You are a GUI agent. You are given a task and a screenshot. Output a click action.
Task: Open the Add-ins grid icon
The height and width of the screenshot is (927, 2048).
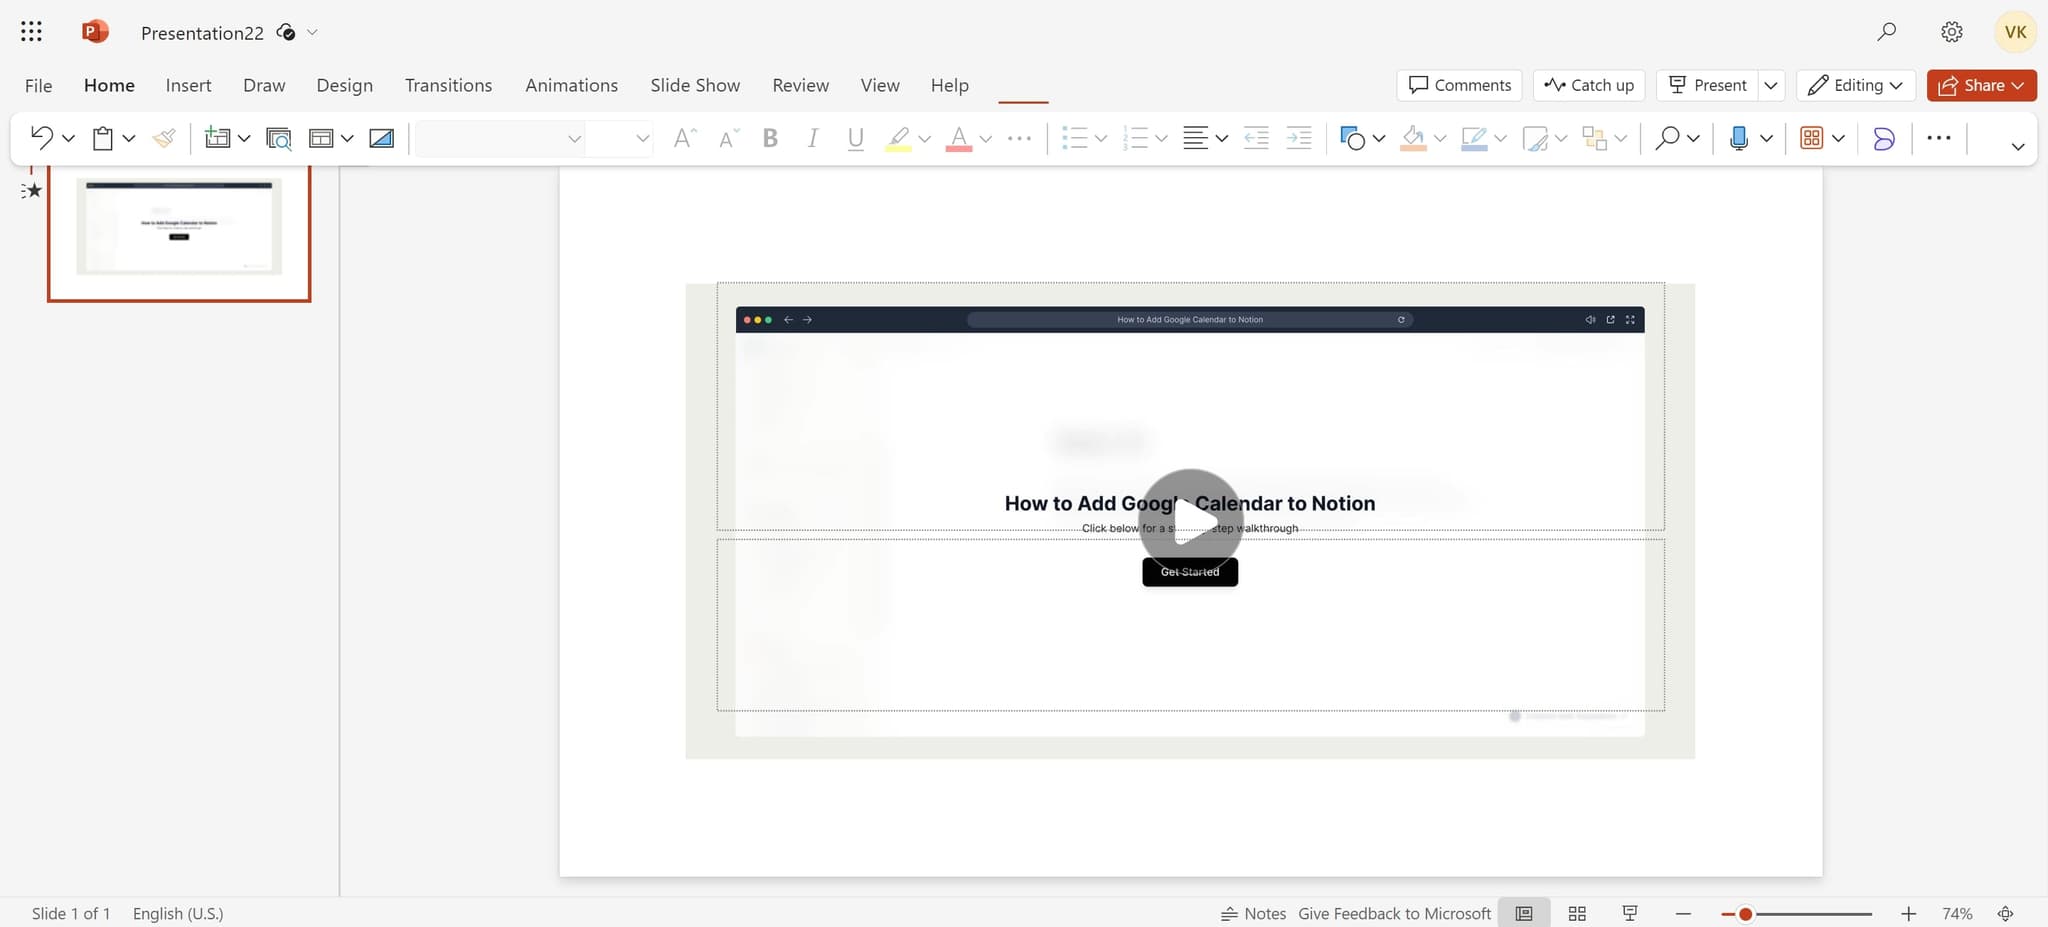click(x=1811, y=138)
